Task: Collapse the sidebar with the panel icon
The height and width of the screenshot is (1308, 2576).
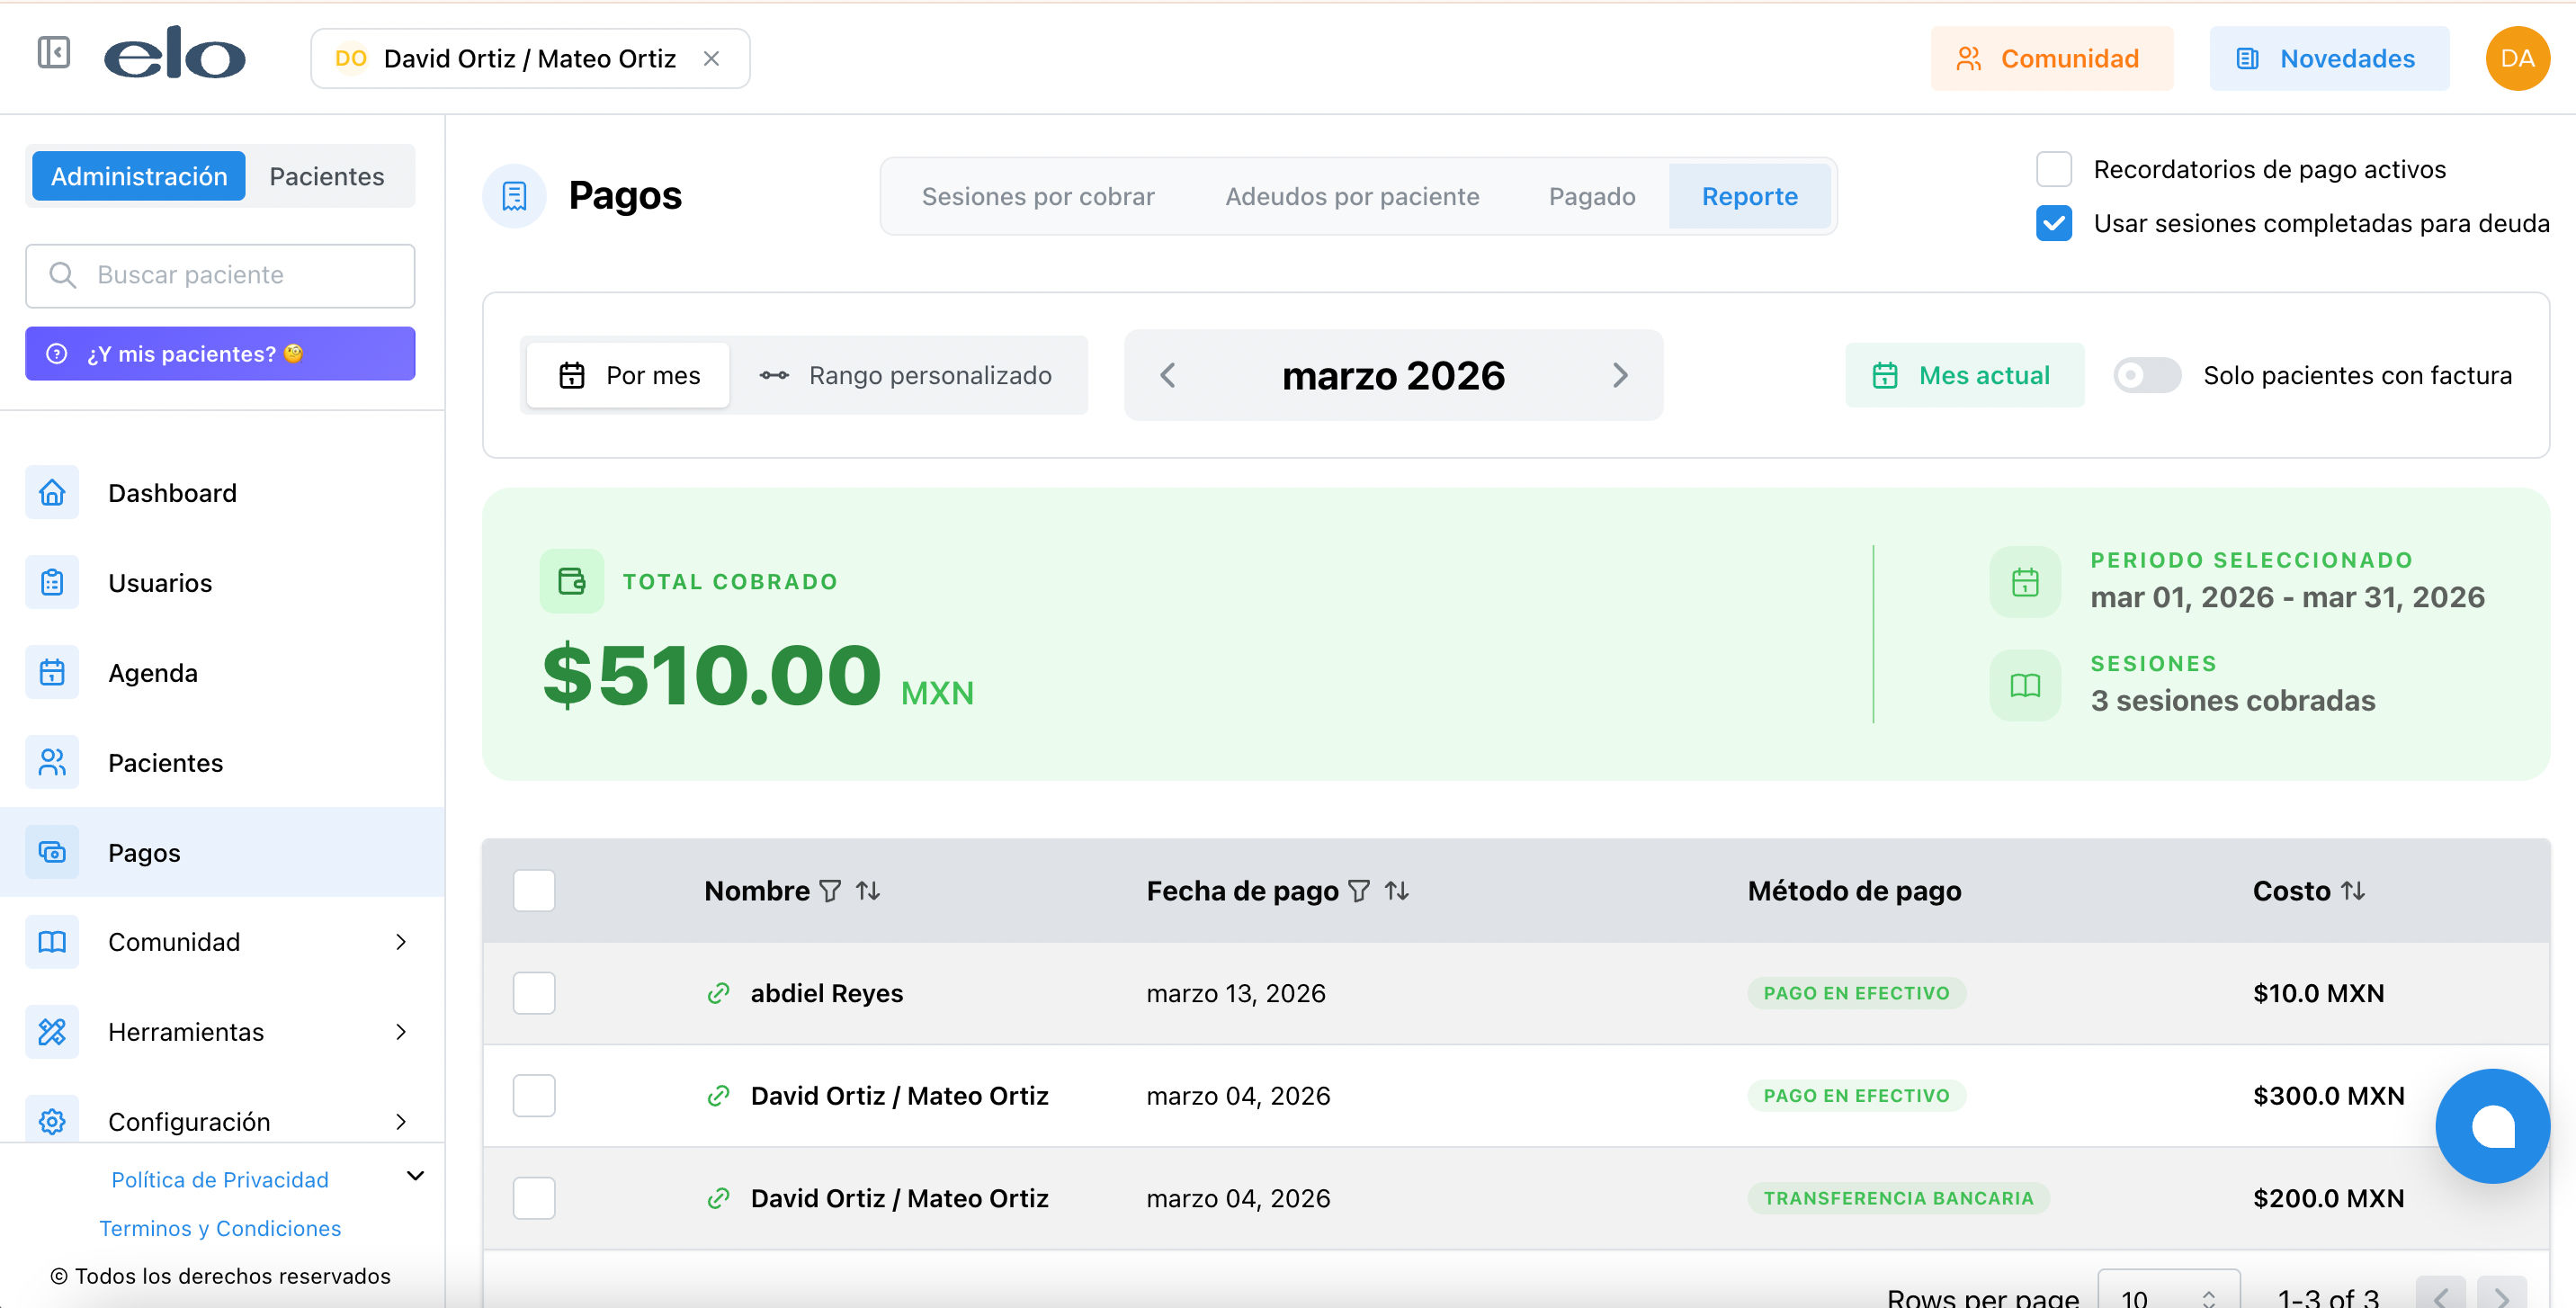Action: [53, 53]
